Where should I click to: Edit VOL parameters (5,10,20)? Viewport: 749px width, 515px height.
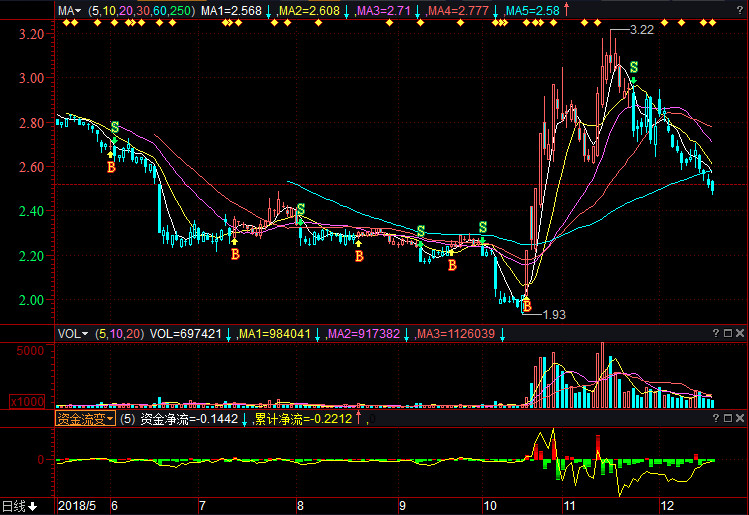[119, 334]
